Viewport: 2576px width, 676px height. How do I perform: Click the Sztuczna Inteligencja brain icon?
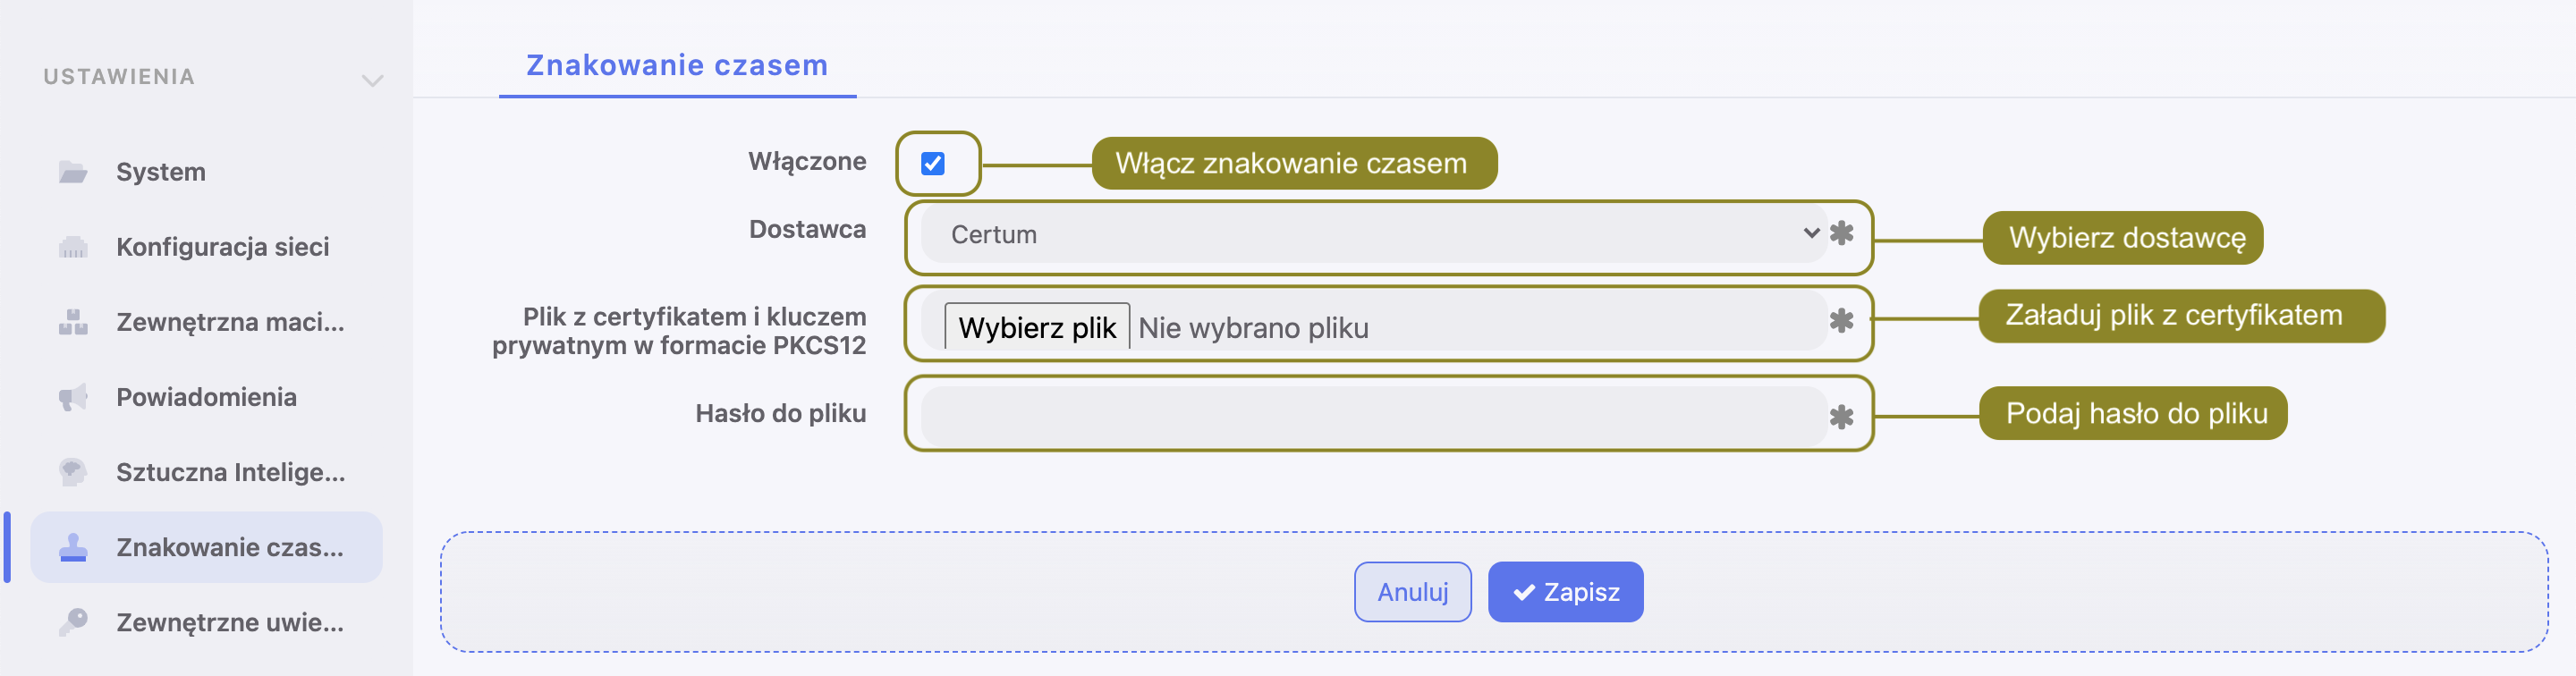[73, 472]
